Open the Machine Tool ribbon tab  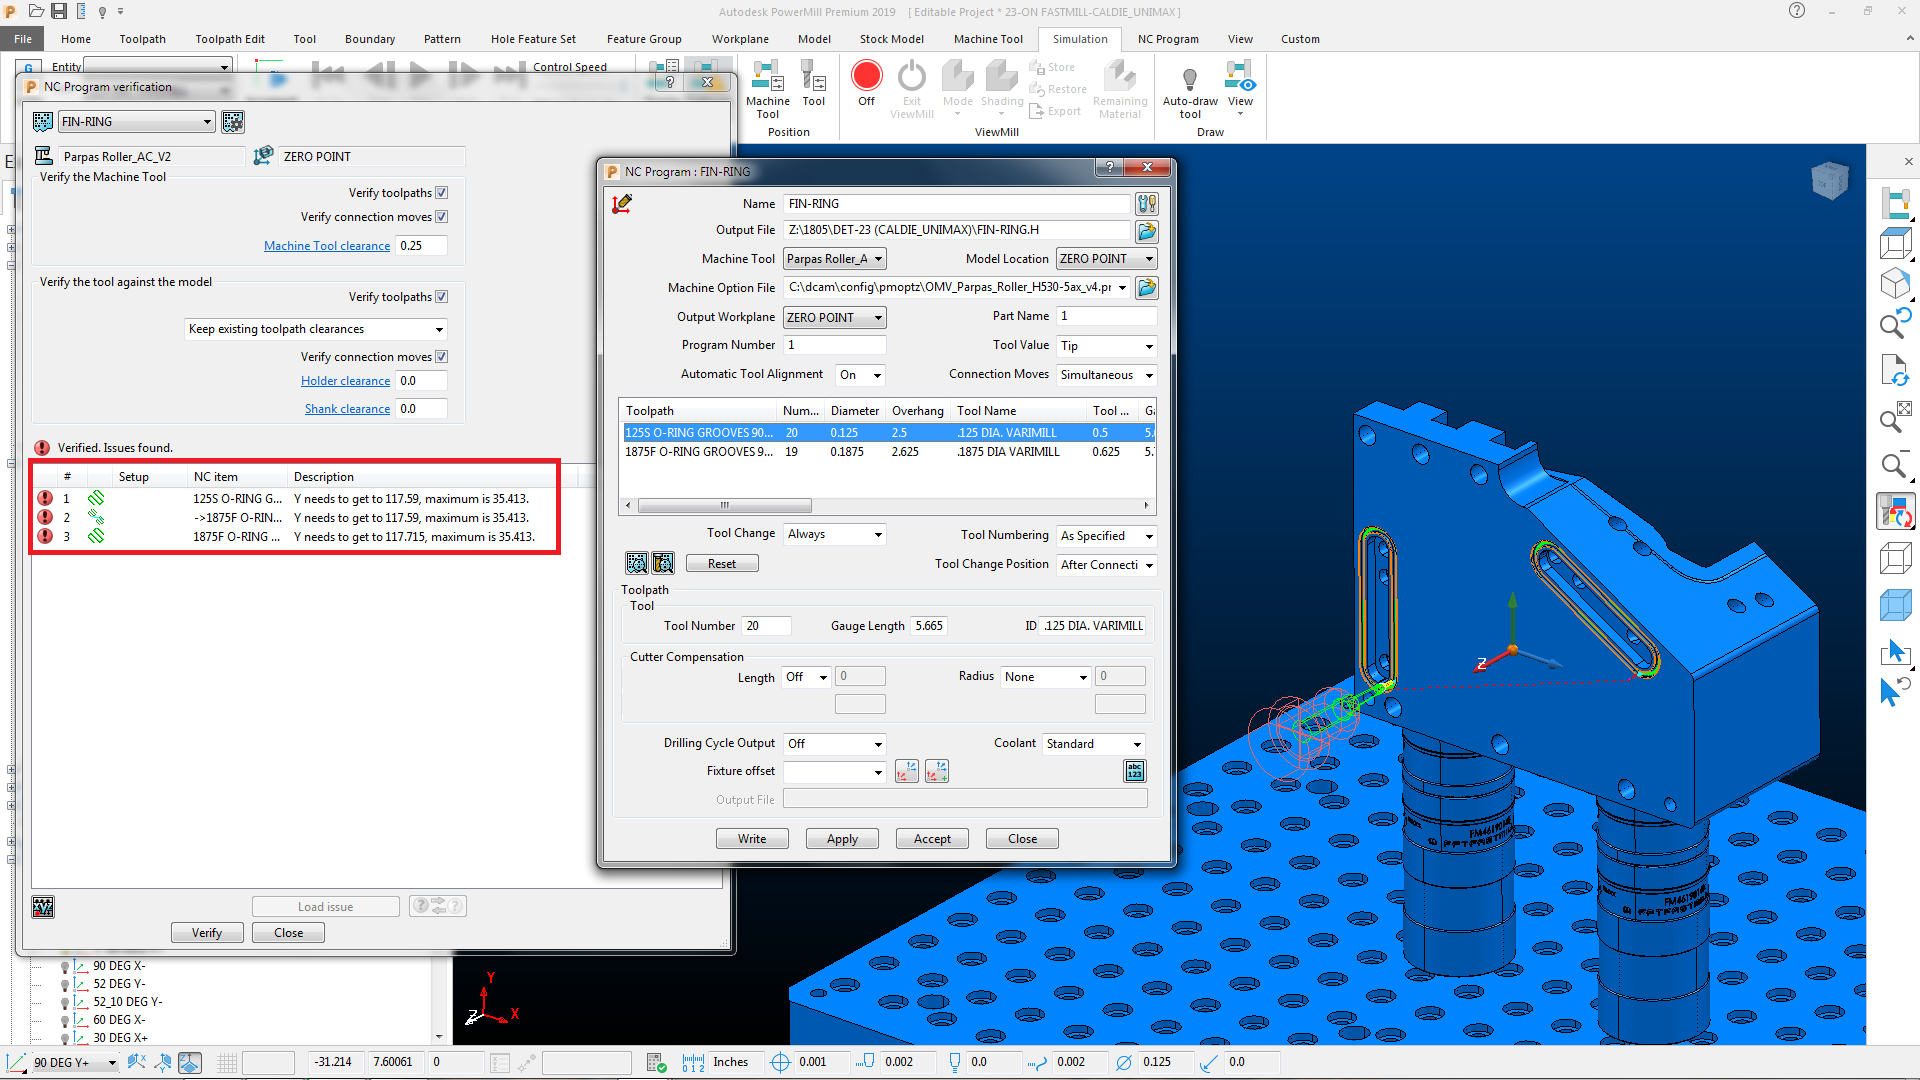coord(988,39)
